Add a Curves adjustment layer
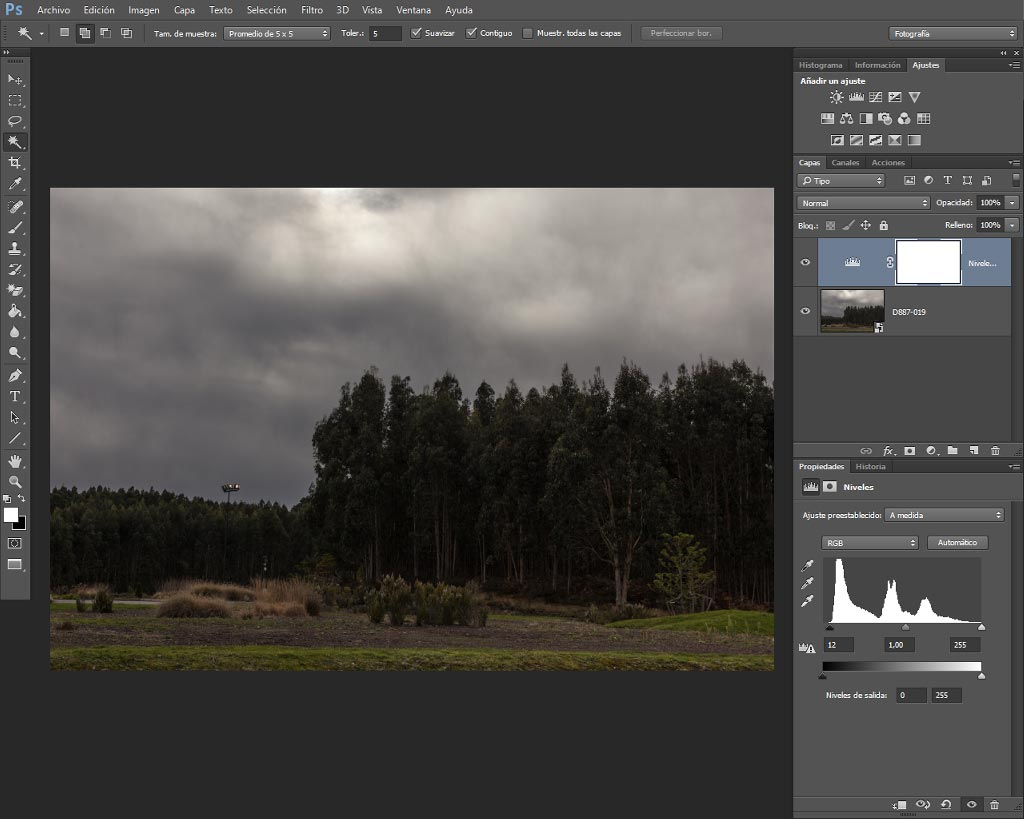This screenshot has width=1024, height=819. 876,97
